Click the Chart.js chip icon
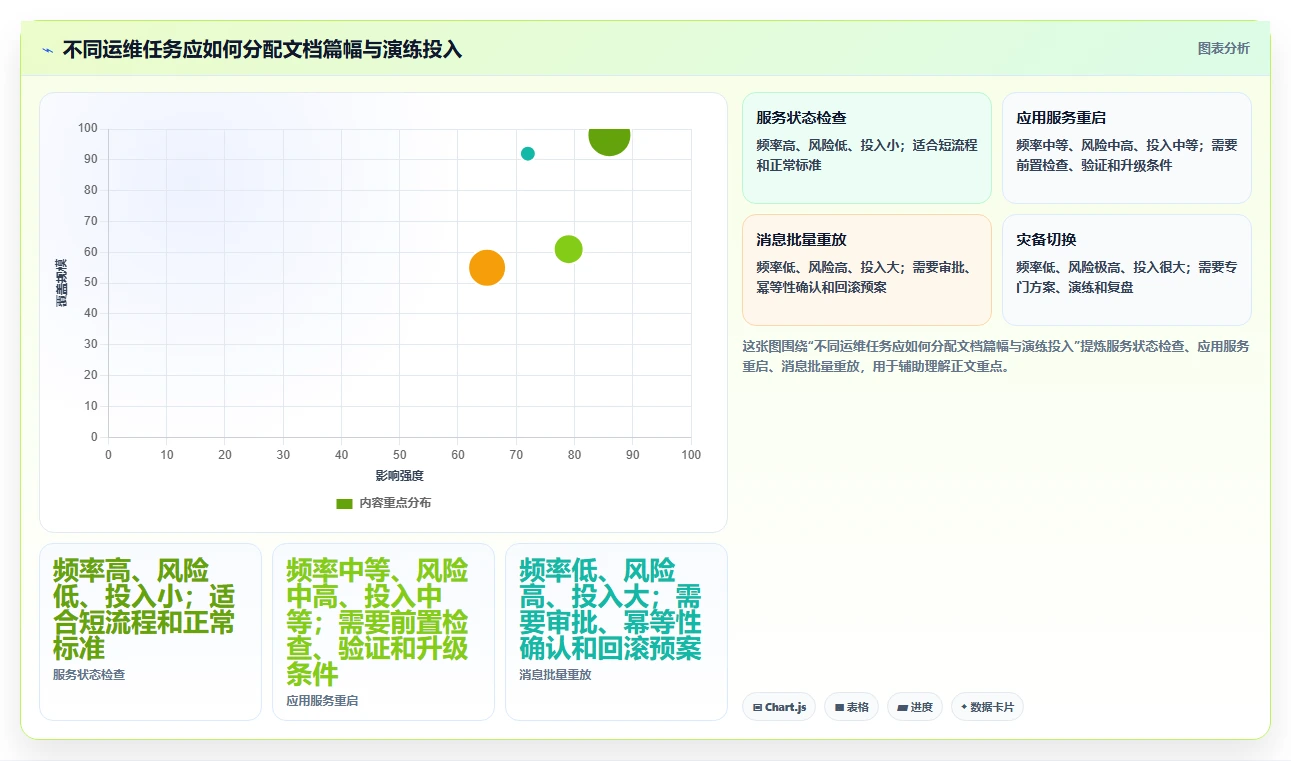 [758, 707]
